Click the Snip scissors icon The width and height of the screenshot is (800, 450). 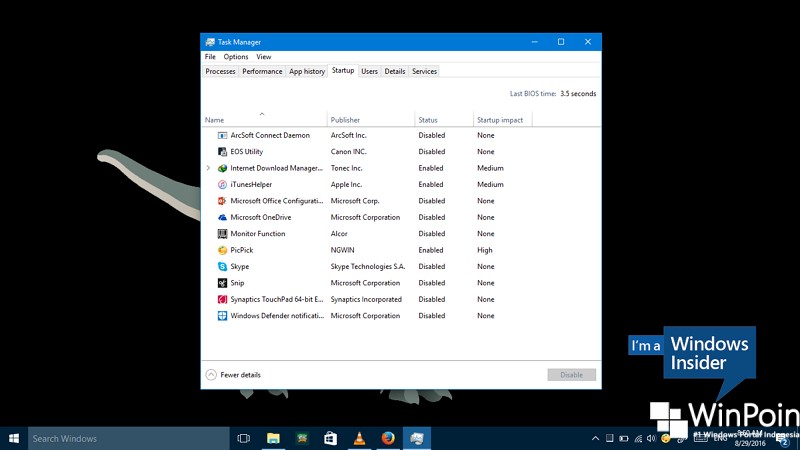click(222, 283)
